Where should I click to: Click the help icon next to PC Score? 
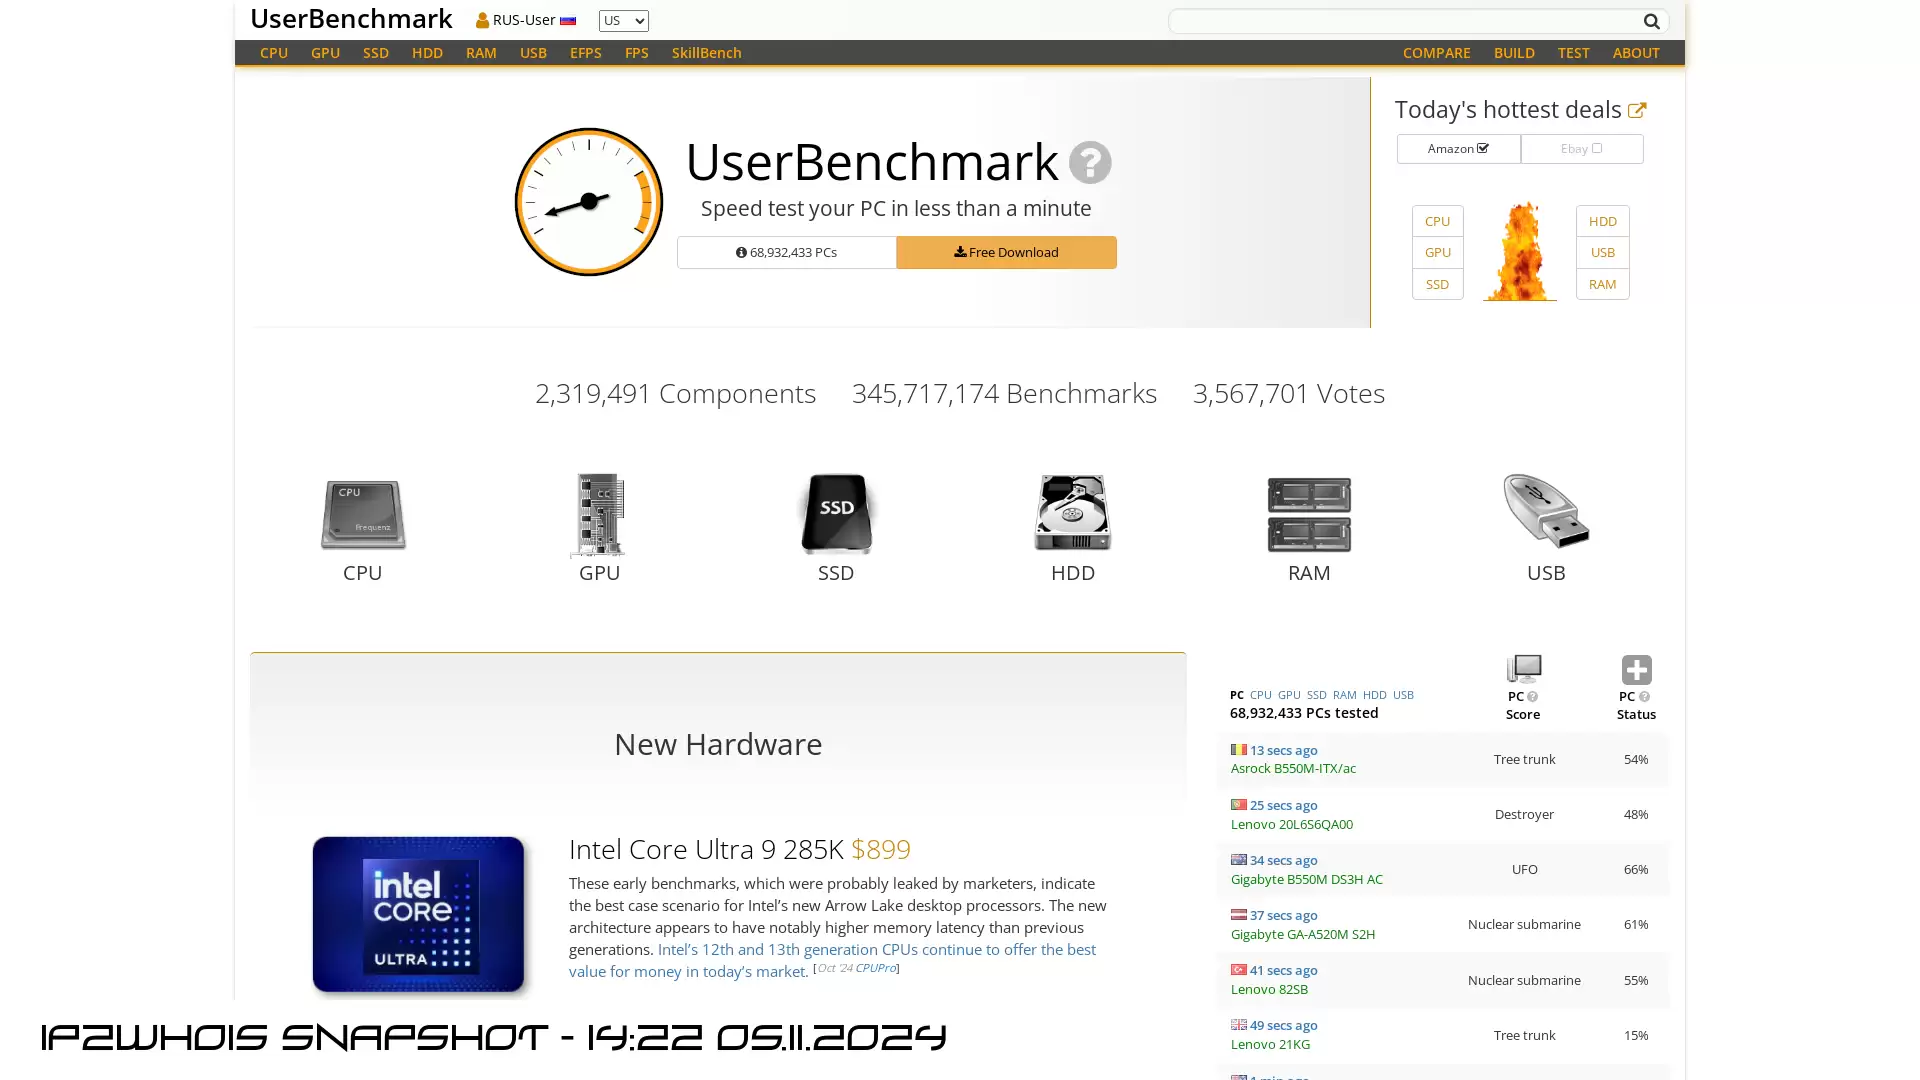click(x=1532, y=697)
